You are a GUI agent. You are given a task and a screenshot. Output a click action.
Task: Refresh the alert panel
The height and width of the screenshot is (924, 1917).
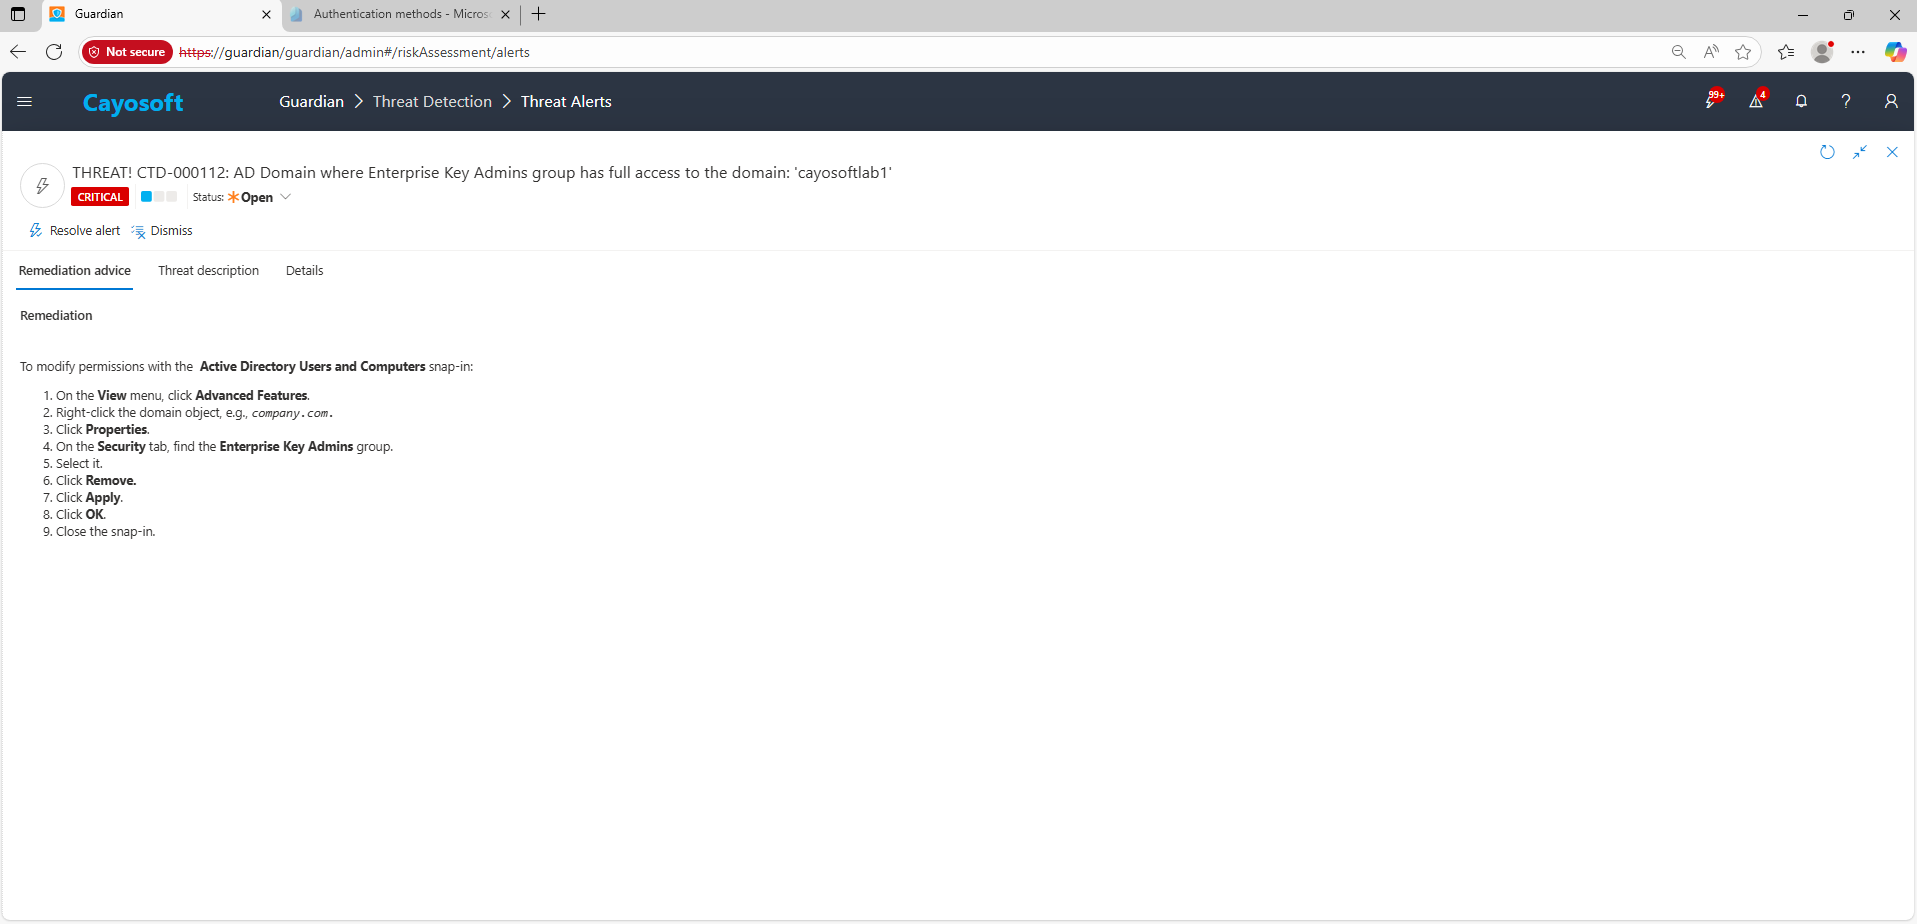tap(1827, 152)
